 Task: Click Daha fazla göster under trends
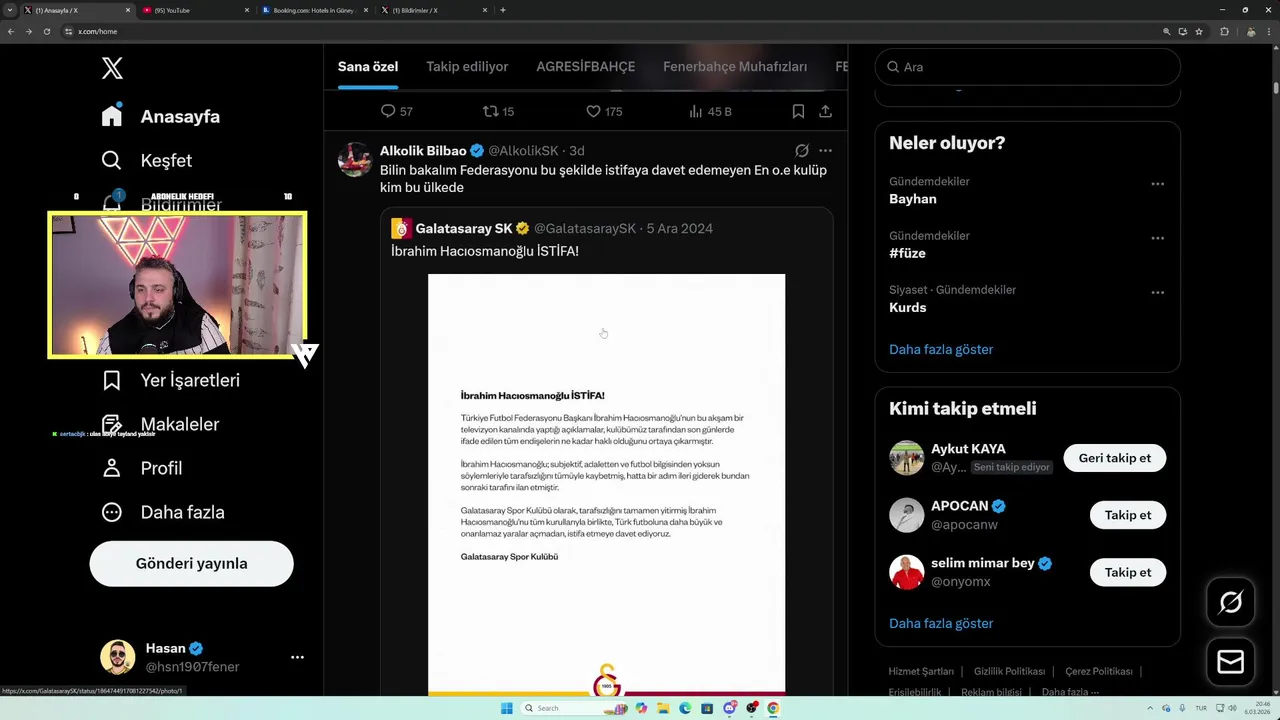click(941, 349)
